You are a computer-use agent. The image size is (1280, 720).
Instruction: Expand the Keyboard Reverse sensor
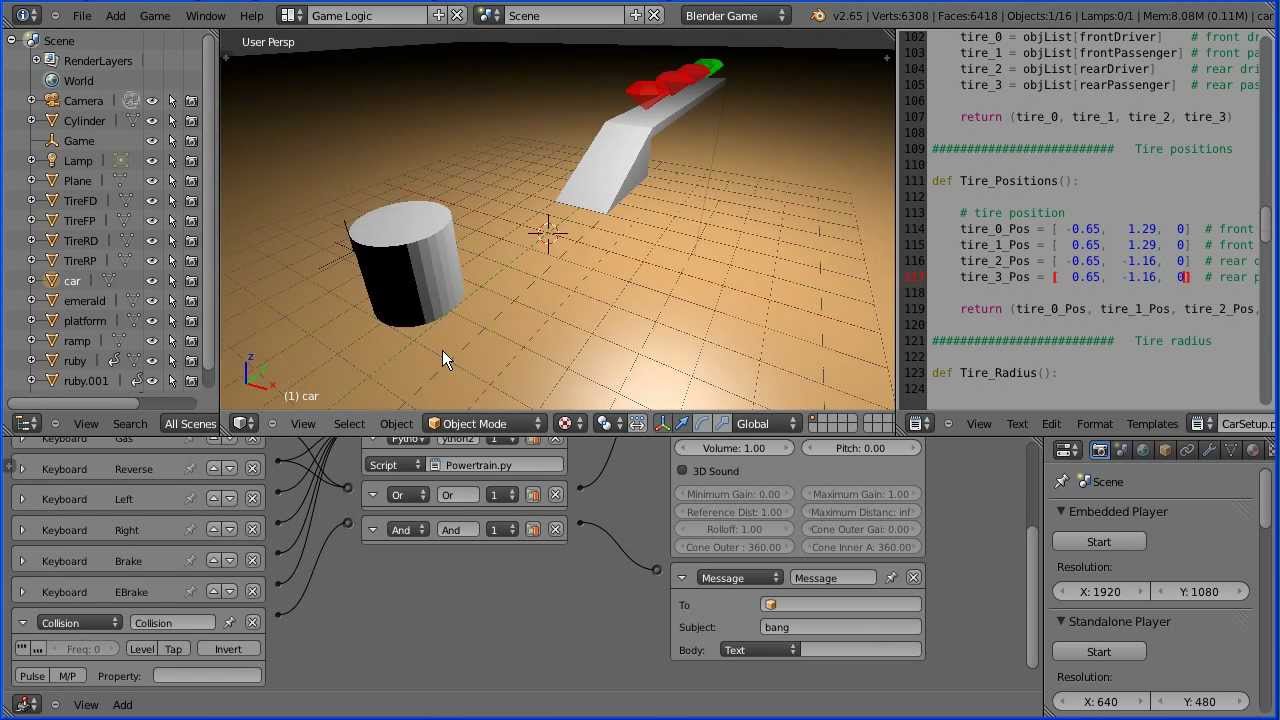(22, 469)
